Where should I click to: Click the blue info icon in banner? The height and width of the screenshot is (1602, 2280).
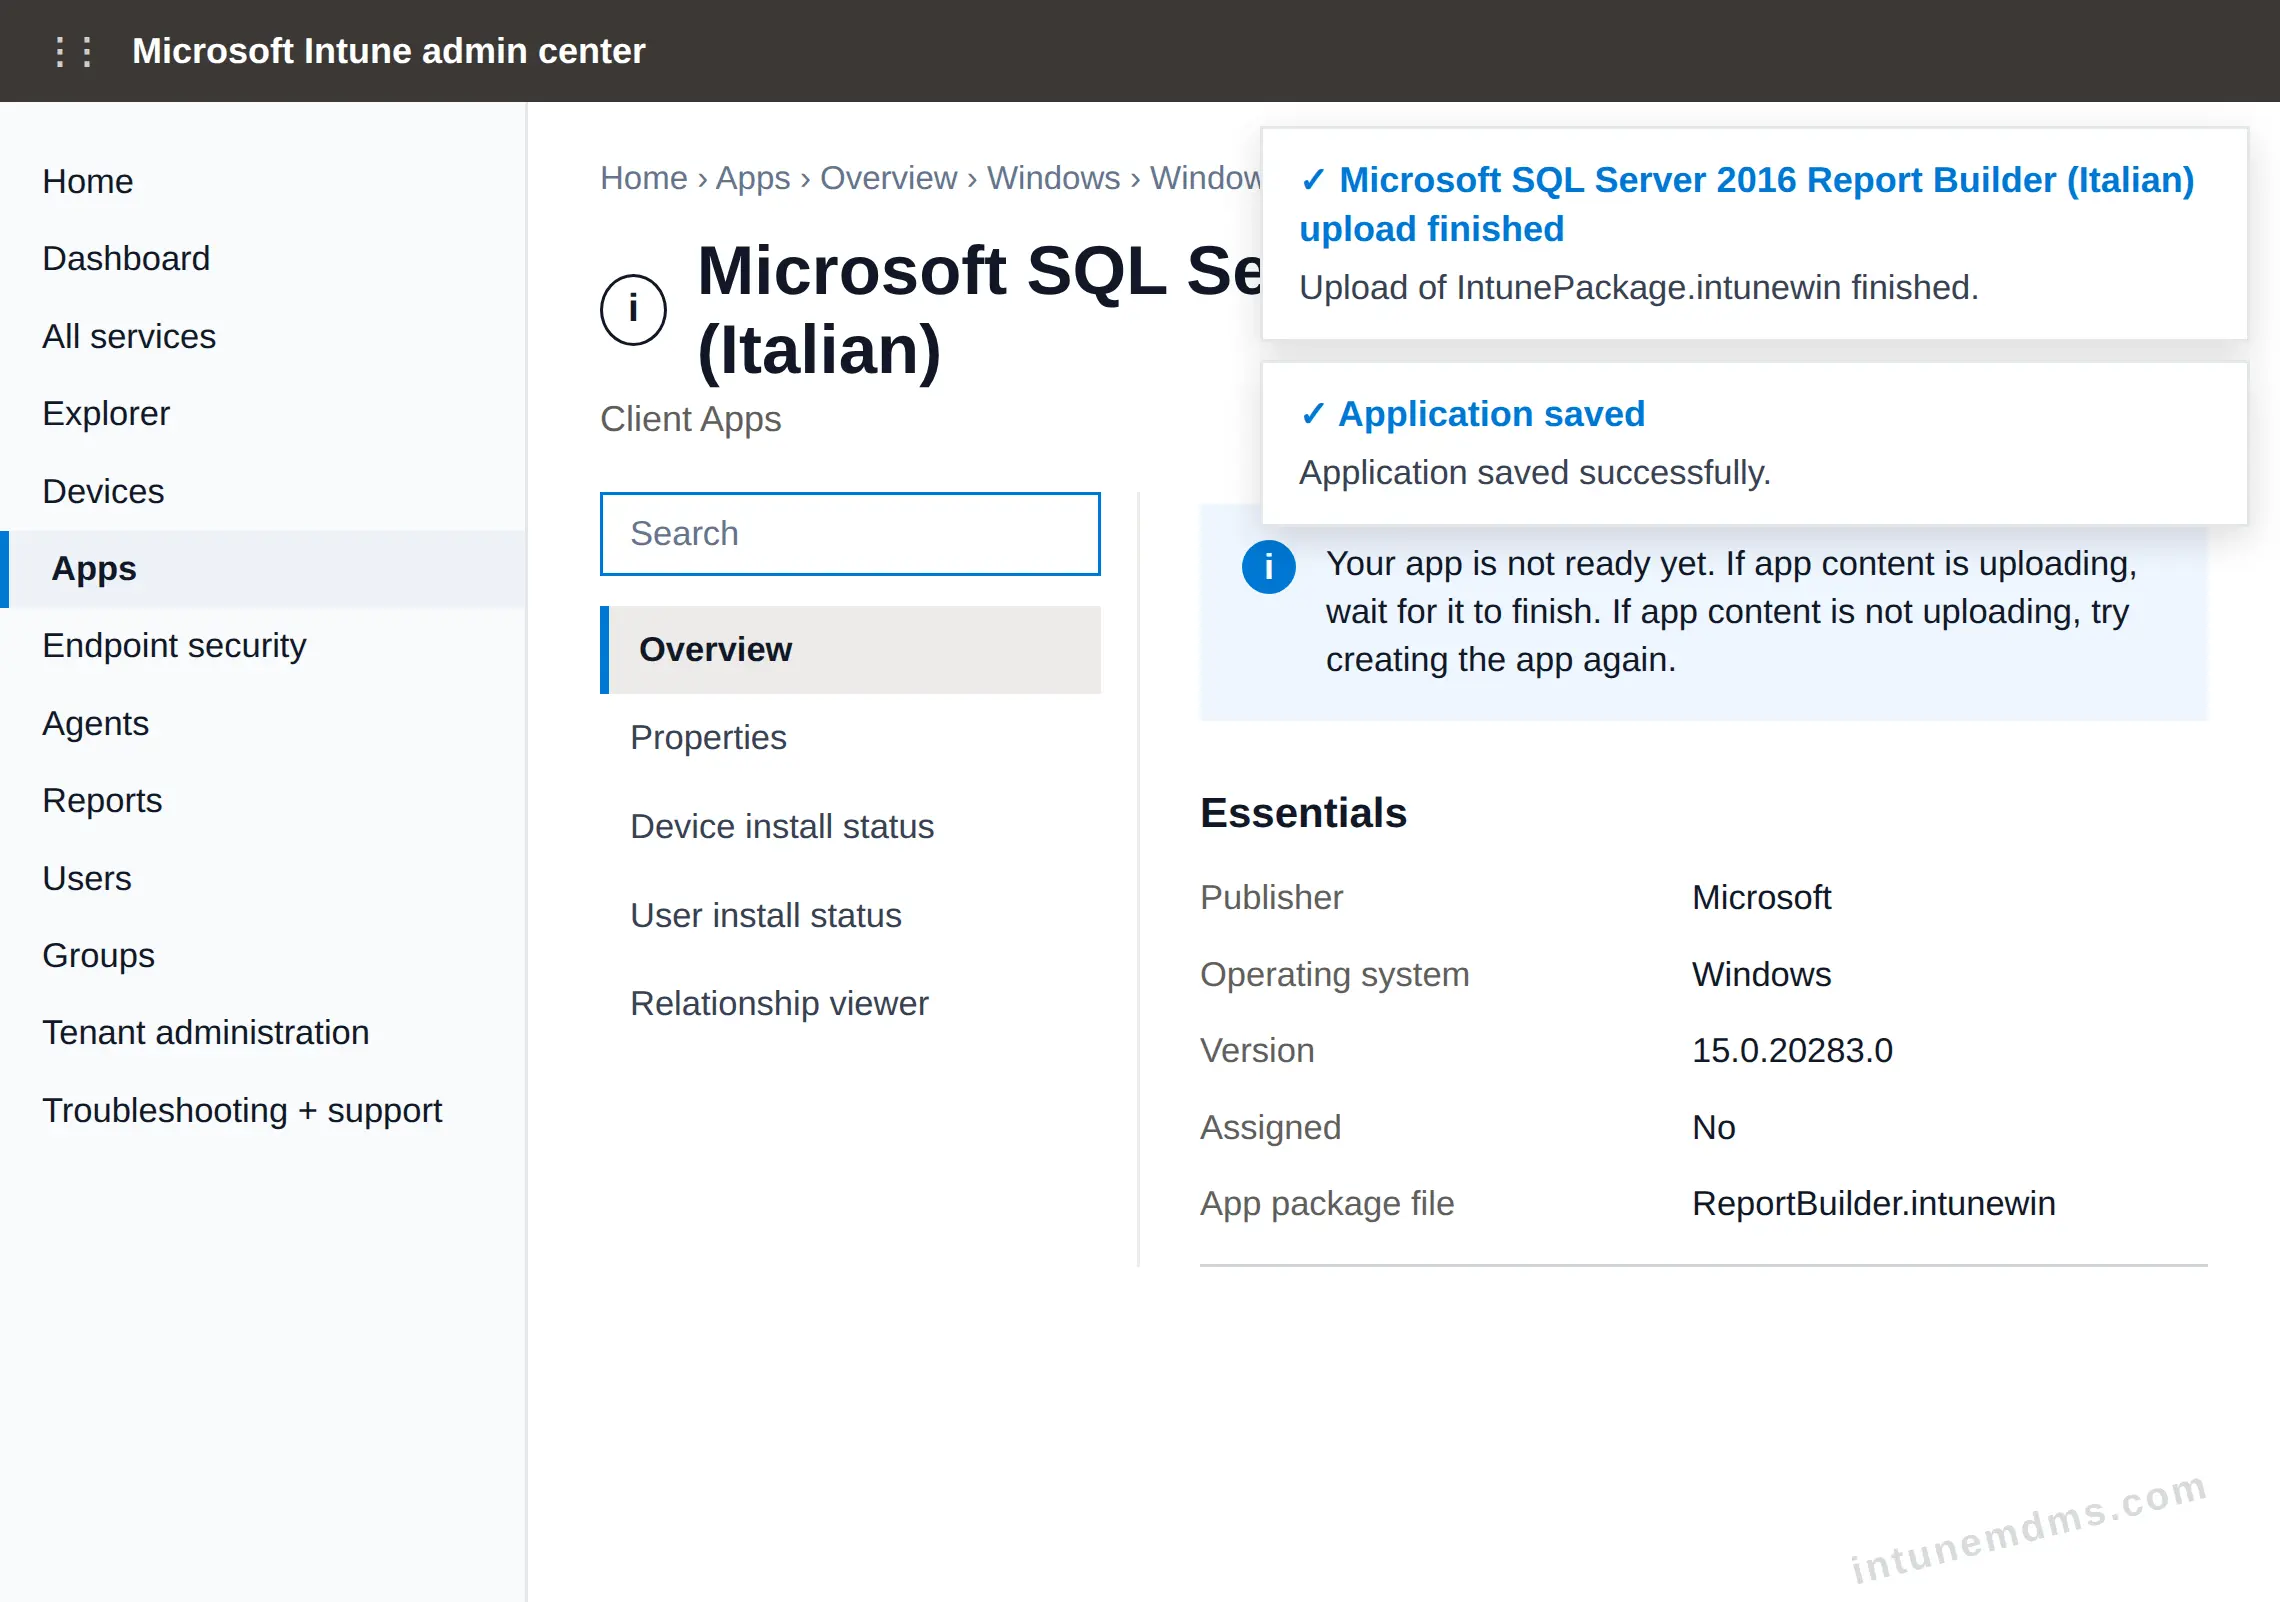[x=1268, y=567]
